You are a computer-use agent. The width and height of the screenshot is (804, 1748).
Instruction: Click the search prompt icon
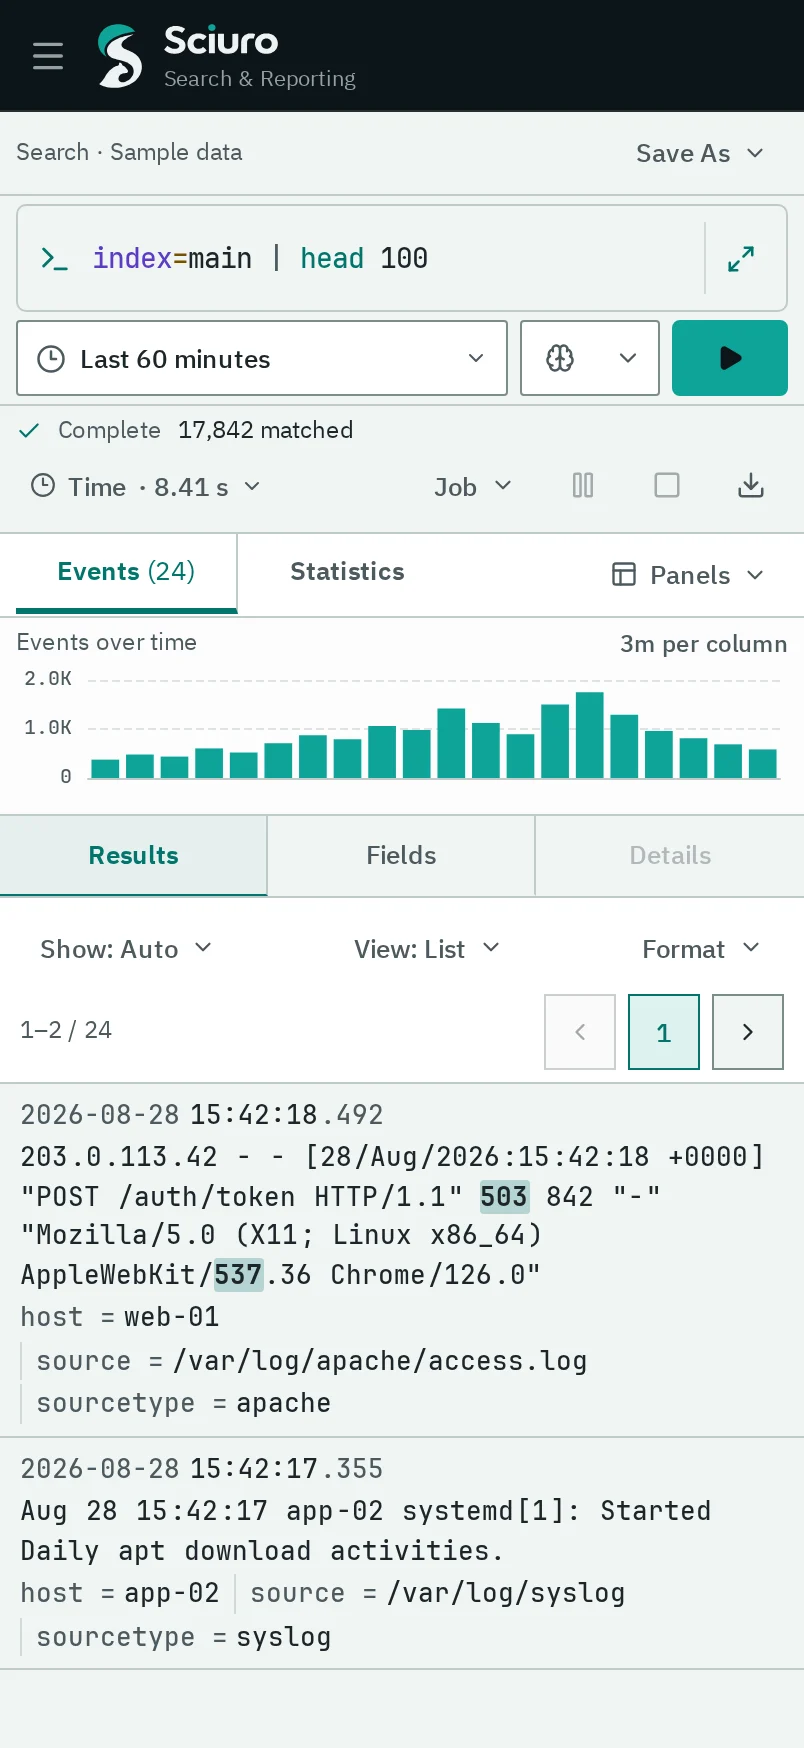point(54,259)
